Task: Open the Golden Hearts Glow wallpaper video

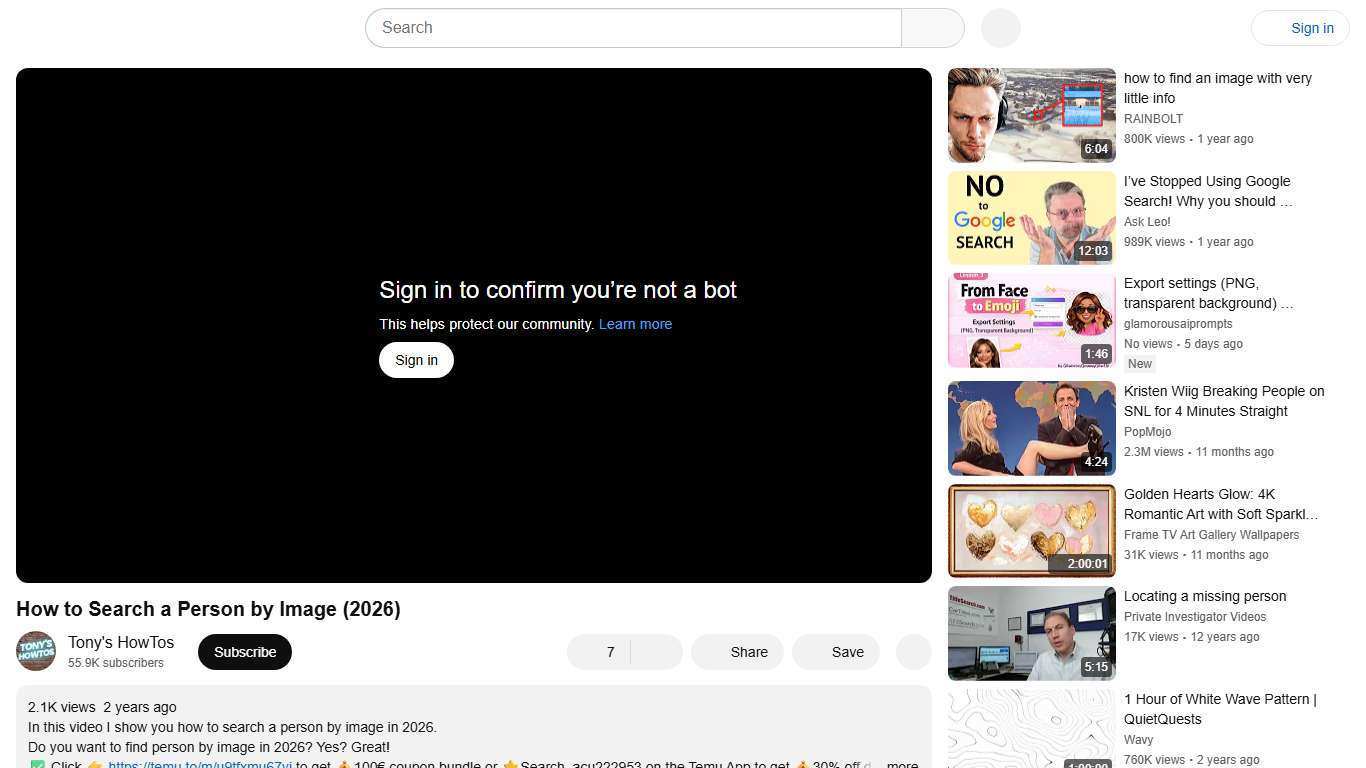Action: coord(1031,531)
